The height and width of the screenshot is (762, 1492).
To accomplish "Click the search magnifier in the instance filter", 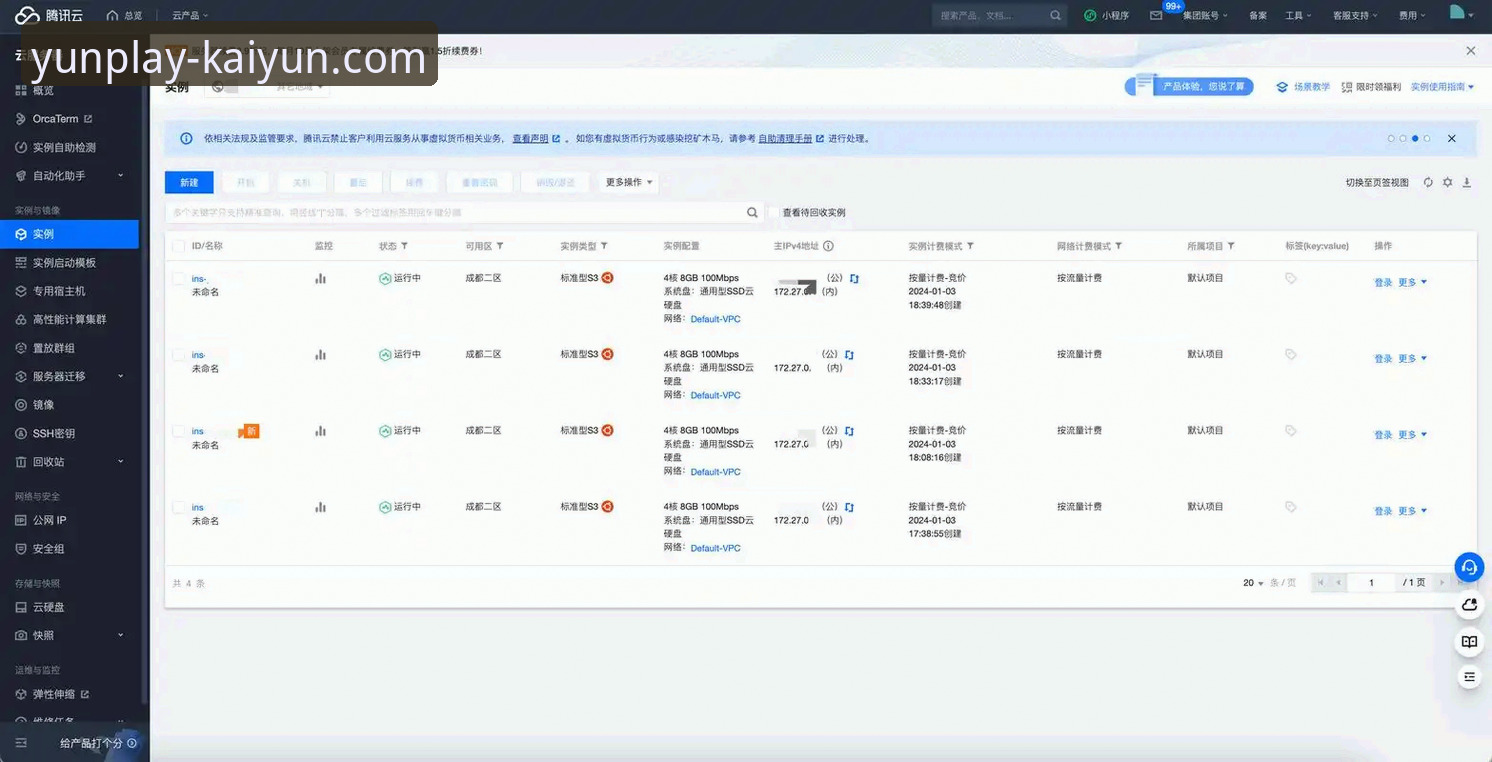I will (752, 213).
